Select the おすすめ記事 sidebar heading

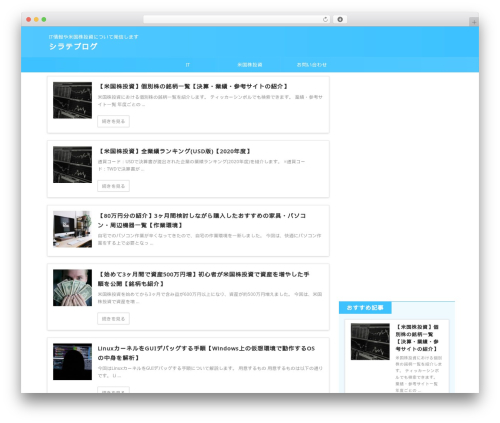[365, 308]
